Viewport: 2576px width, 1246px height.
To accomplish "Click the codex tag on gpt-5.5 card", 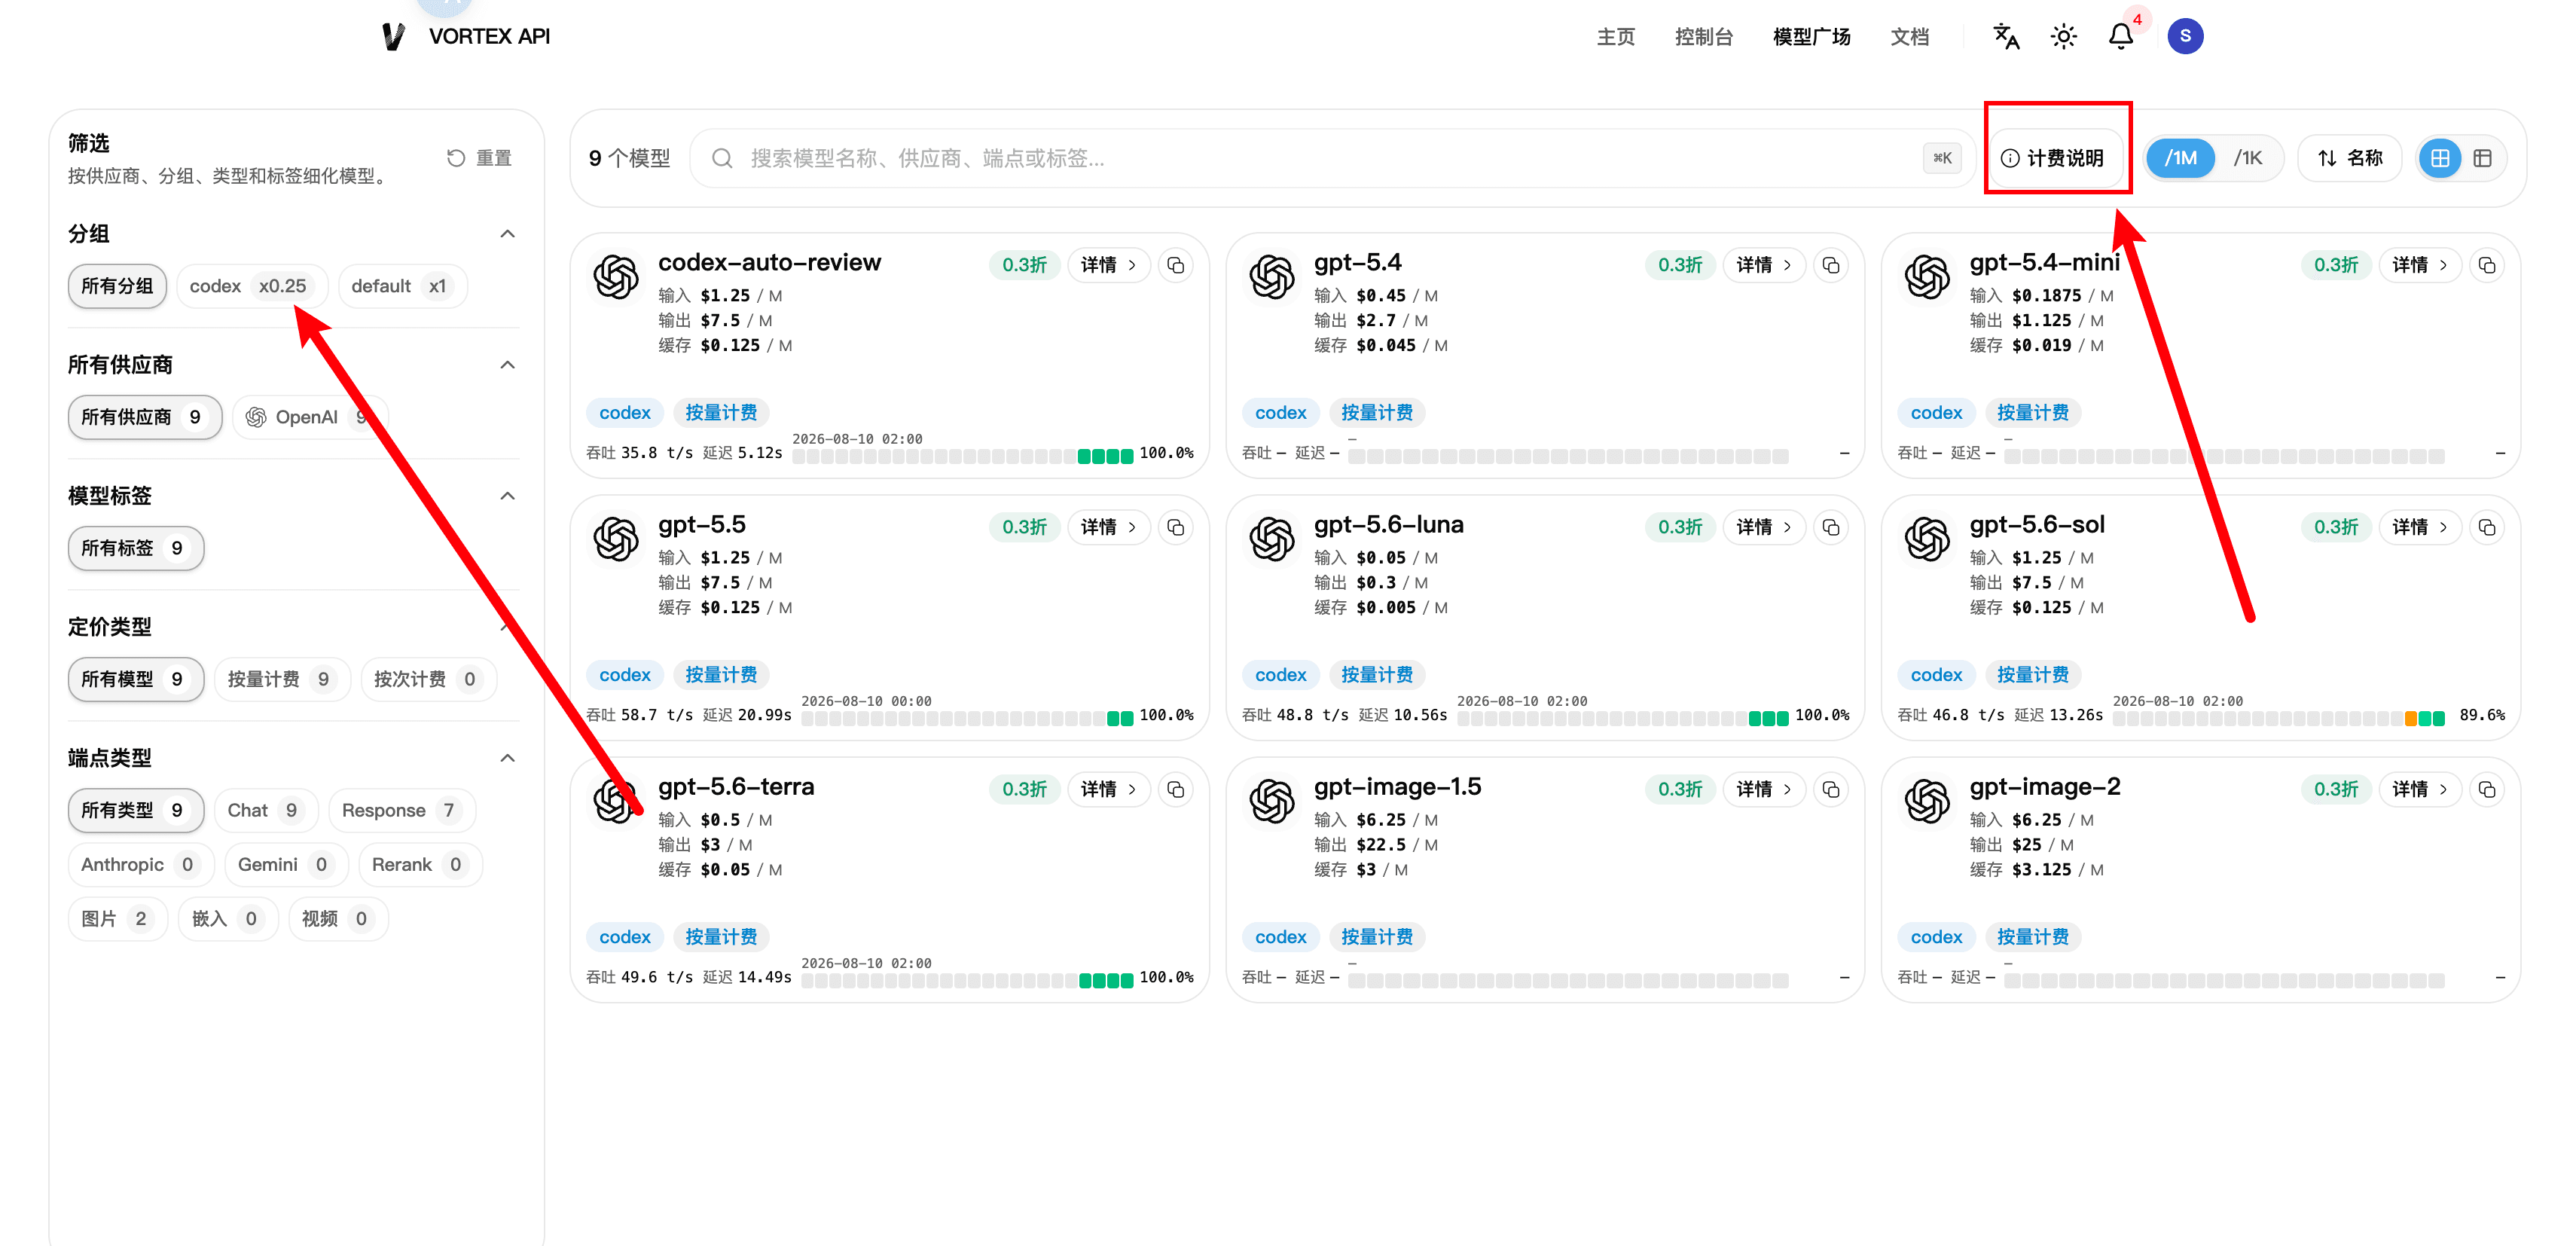I will click(x=625, y=675).
